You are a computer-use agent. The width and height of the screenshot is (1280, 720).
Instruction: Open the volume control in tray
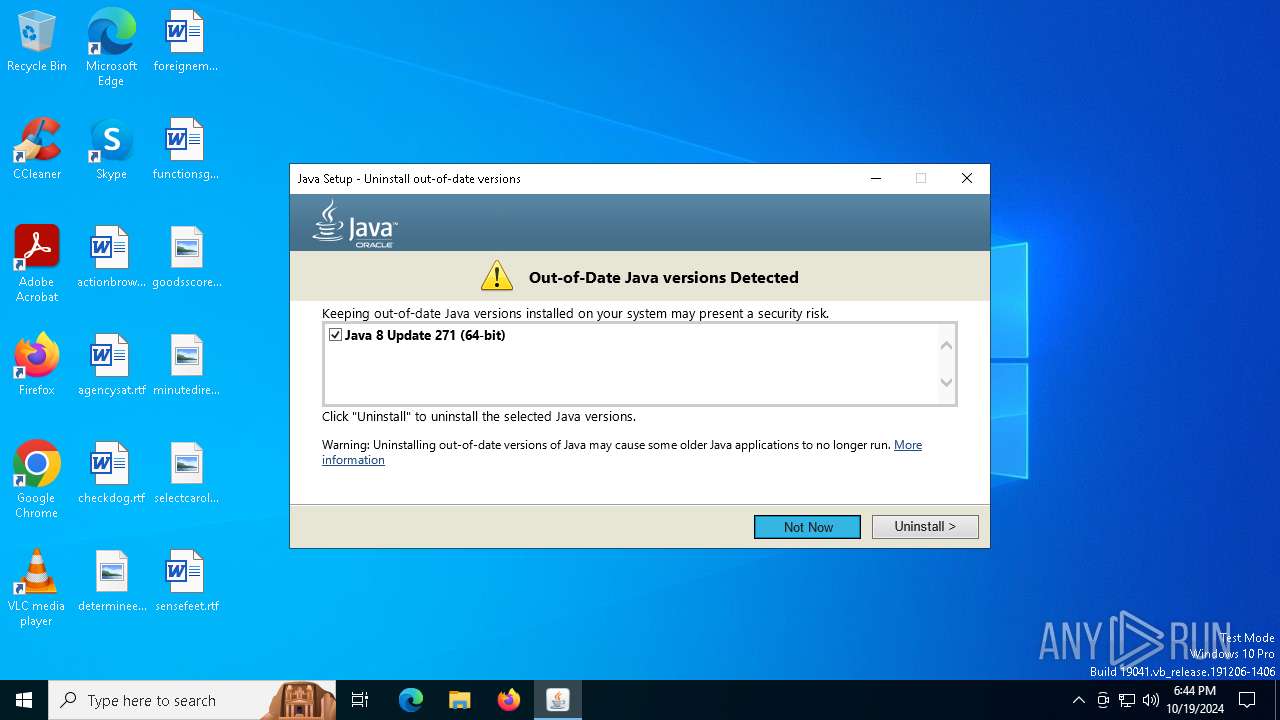point(1151,700)
